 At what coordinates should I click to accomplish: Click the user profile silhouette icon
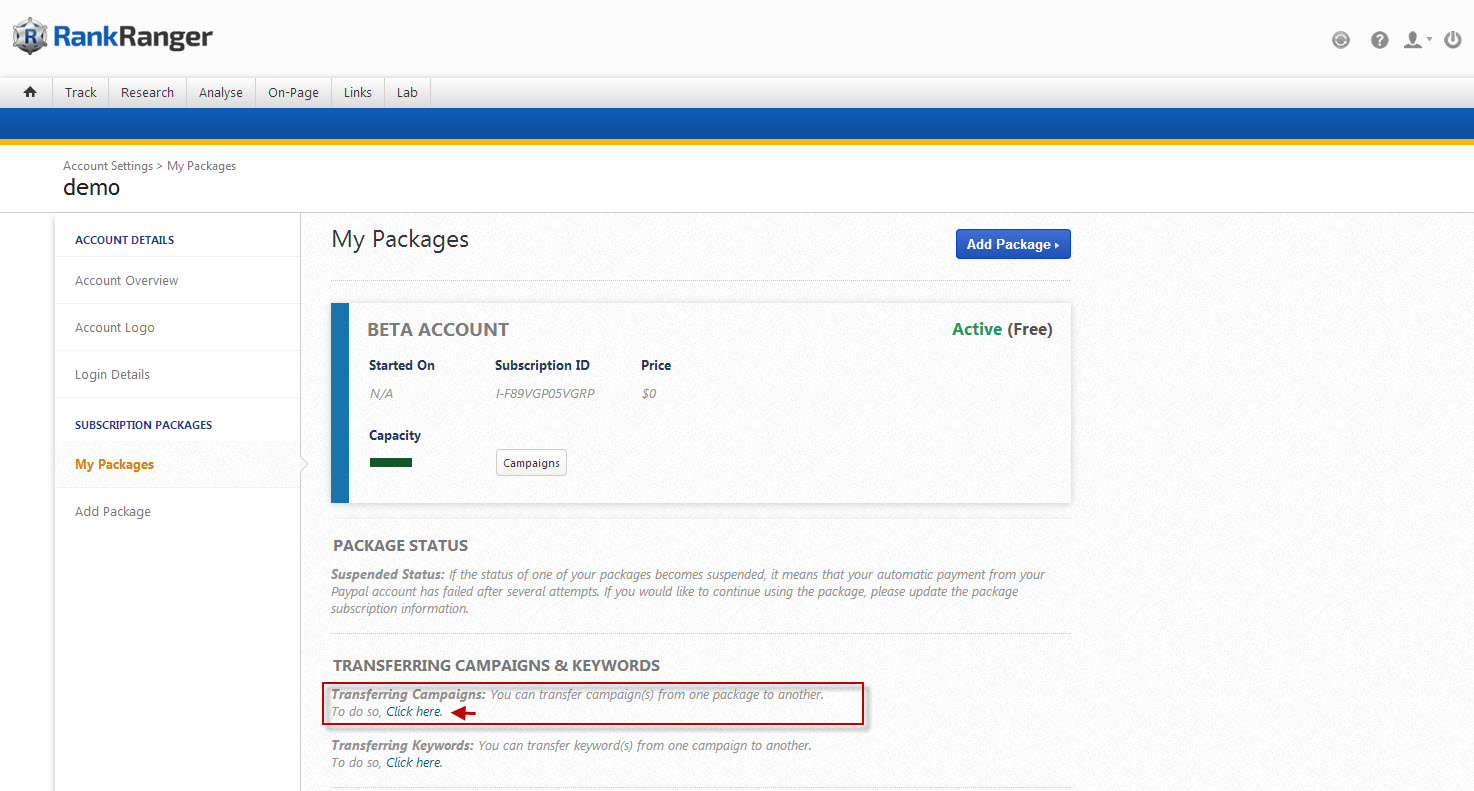click(1412, 40)
